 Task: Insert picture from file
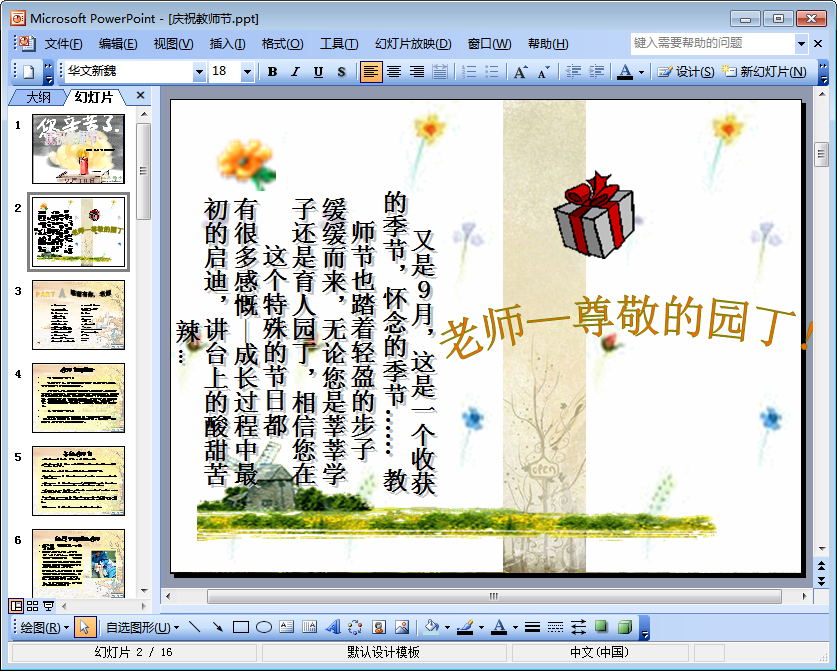402,627
